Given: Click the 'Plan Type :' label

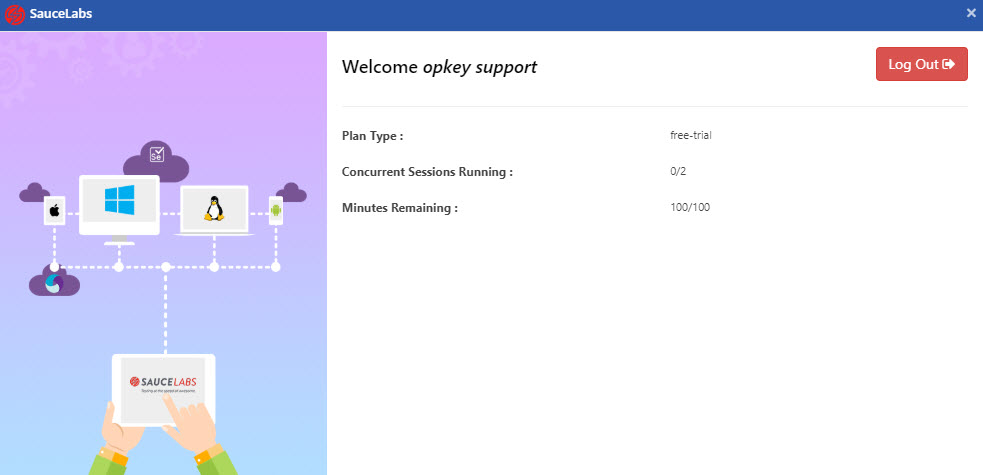Looking at the screenshot, I should pyautogui.click(x=372, y=136).
